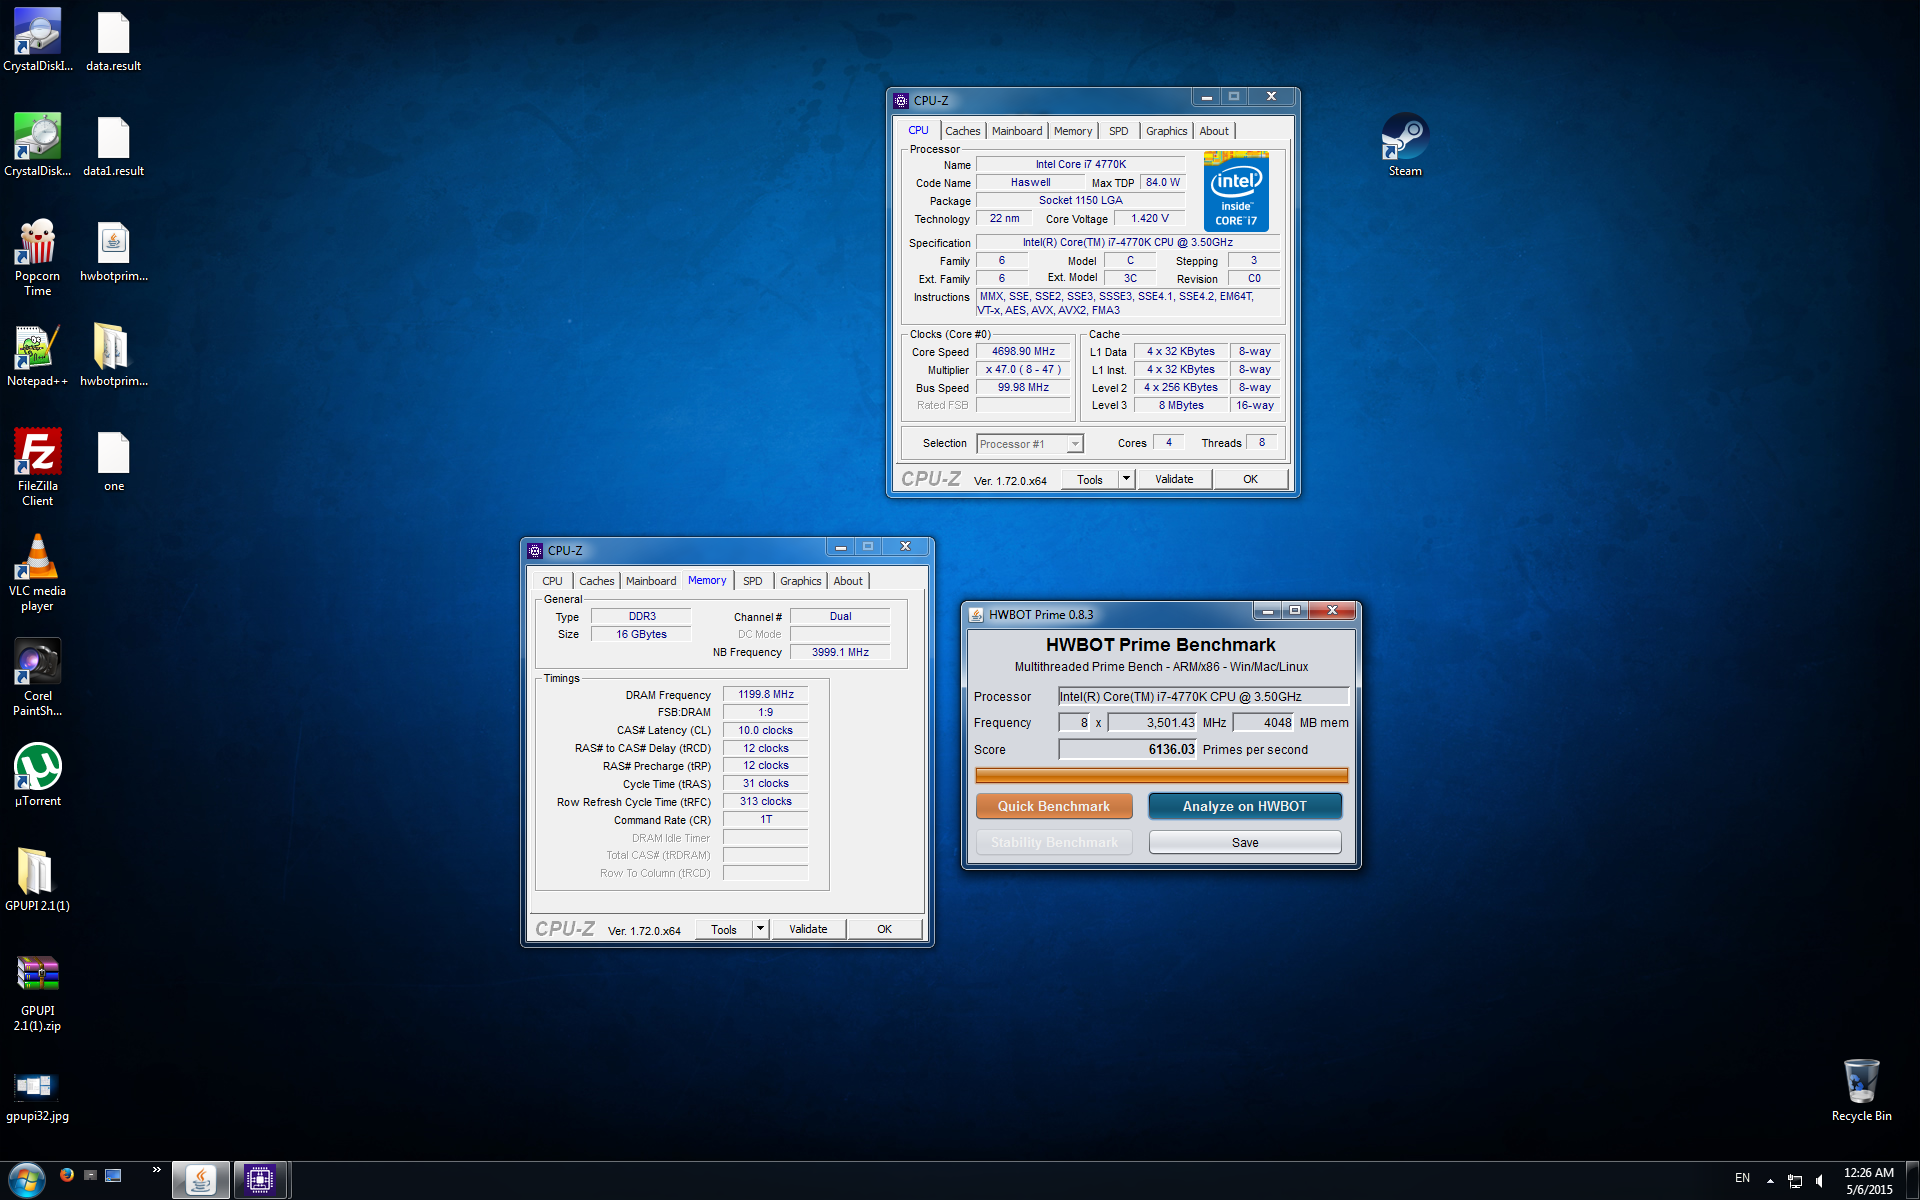
Task: Click Save in HWBOT Prime
Action: coord(1245,842)
